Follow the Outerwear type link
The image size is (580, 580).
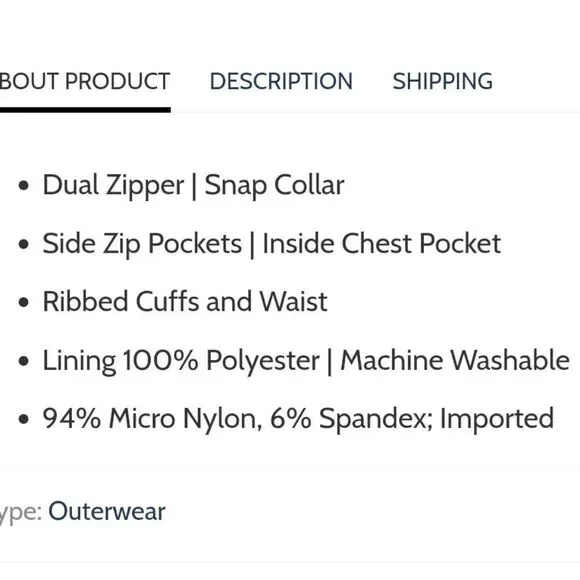[x=107, y=512]
